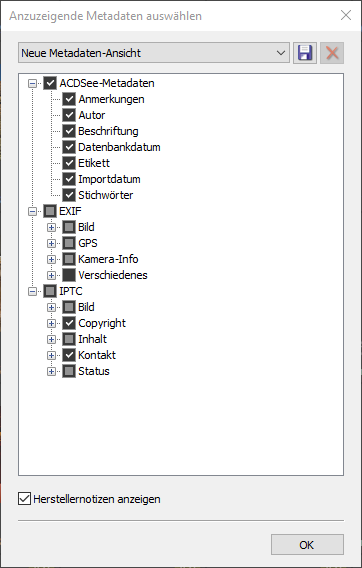Viewport: 362px width, 568px height.
Task: Delete the metadata view with red X icon
Action: [332, 53]
